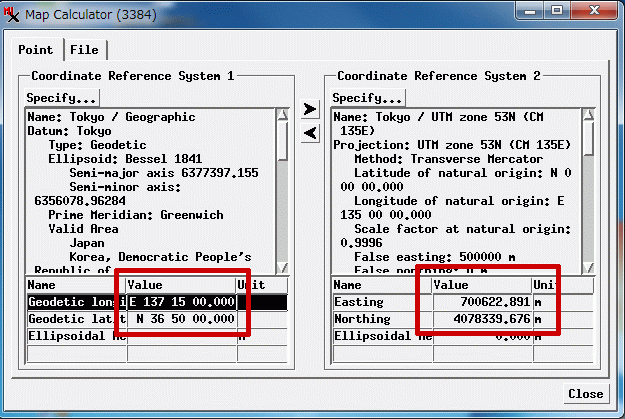This screenshot has height=419, width=625.
Task: Click the Map Calculator title bar icon
Action: 12,15
